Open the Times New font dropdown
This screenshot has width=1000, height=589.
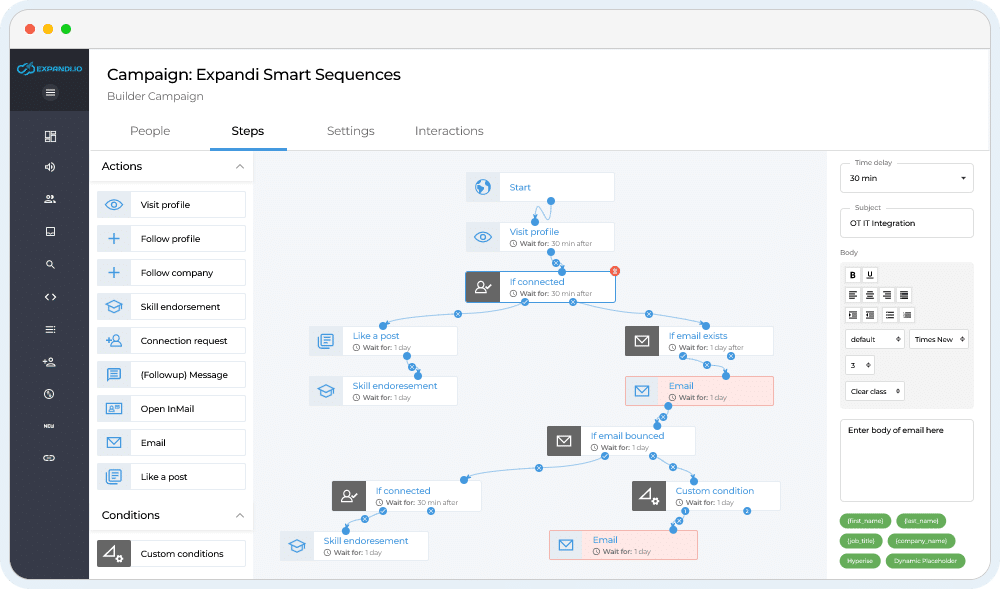[938, 340]
